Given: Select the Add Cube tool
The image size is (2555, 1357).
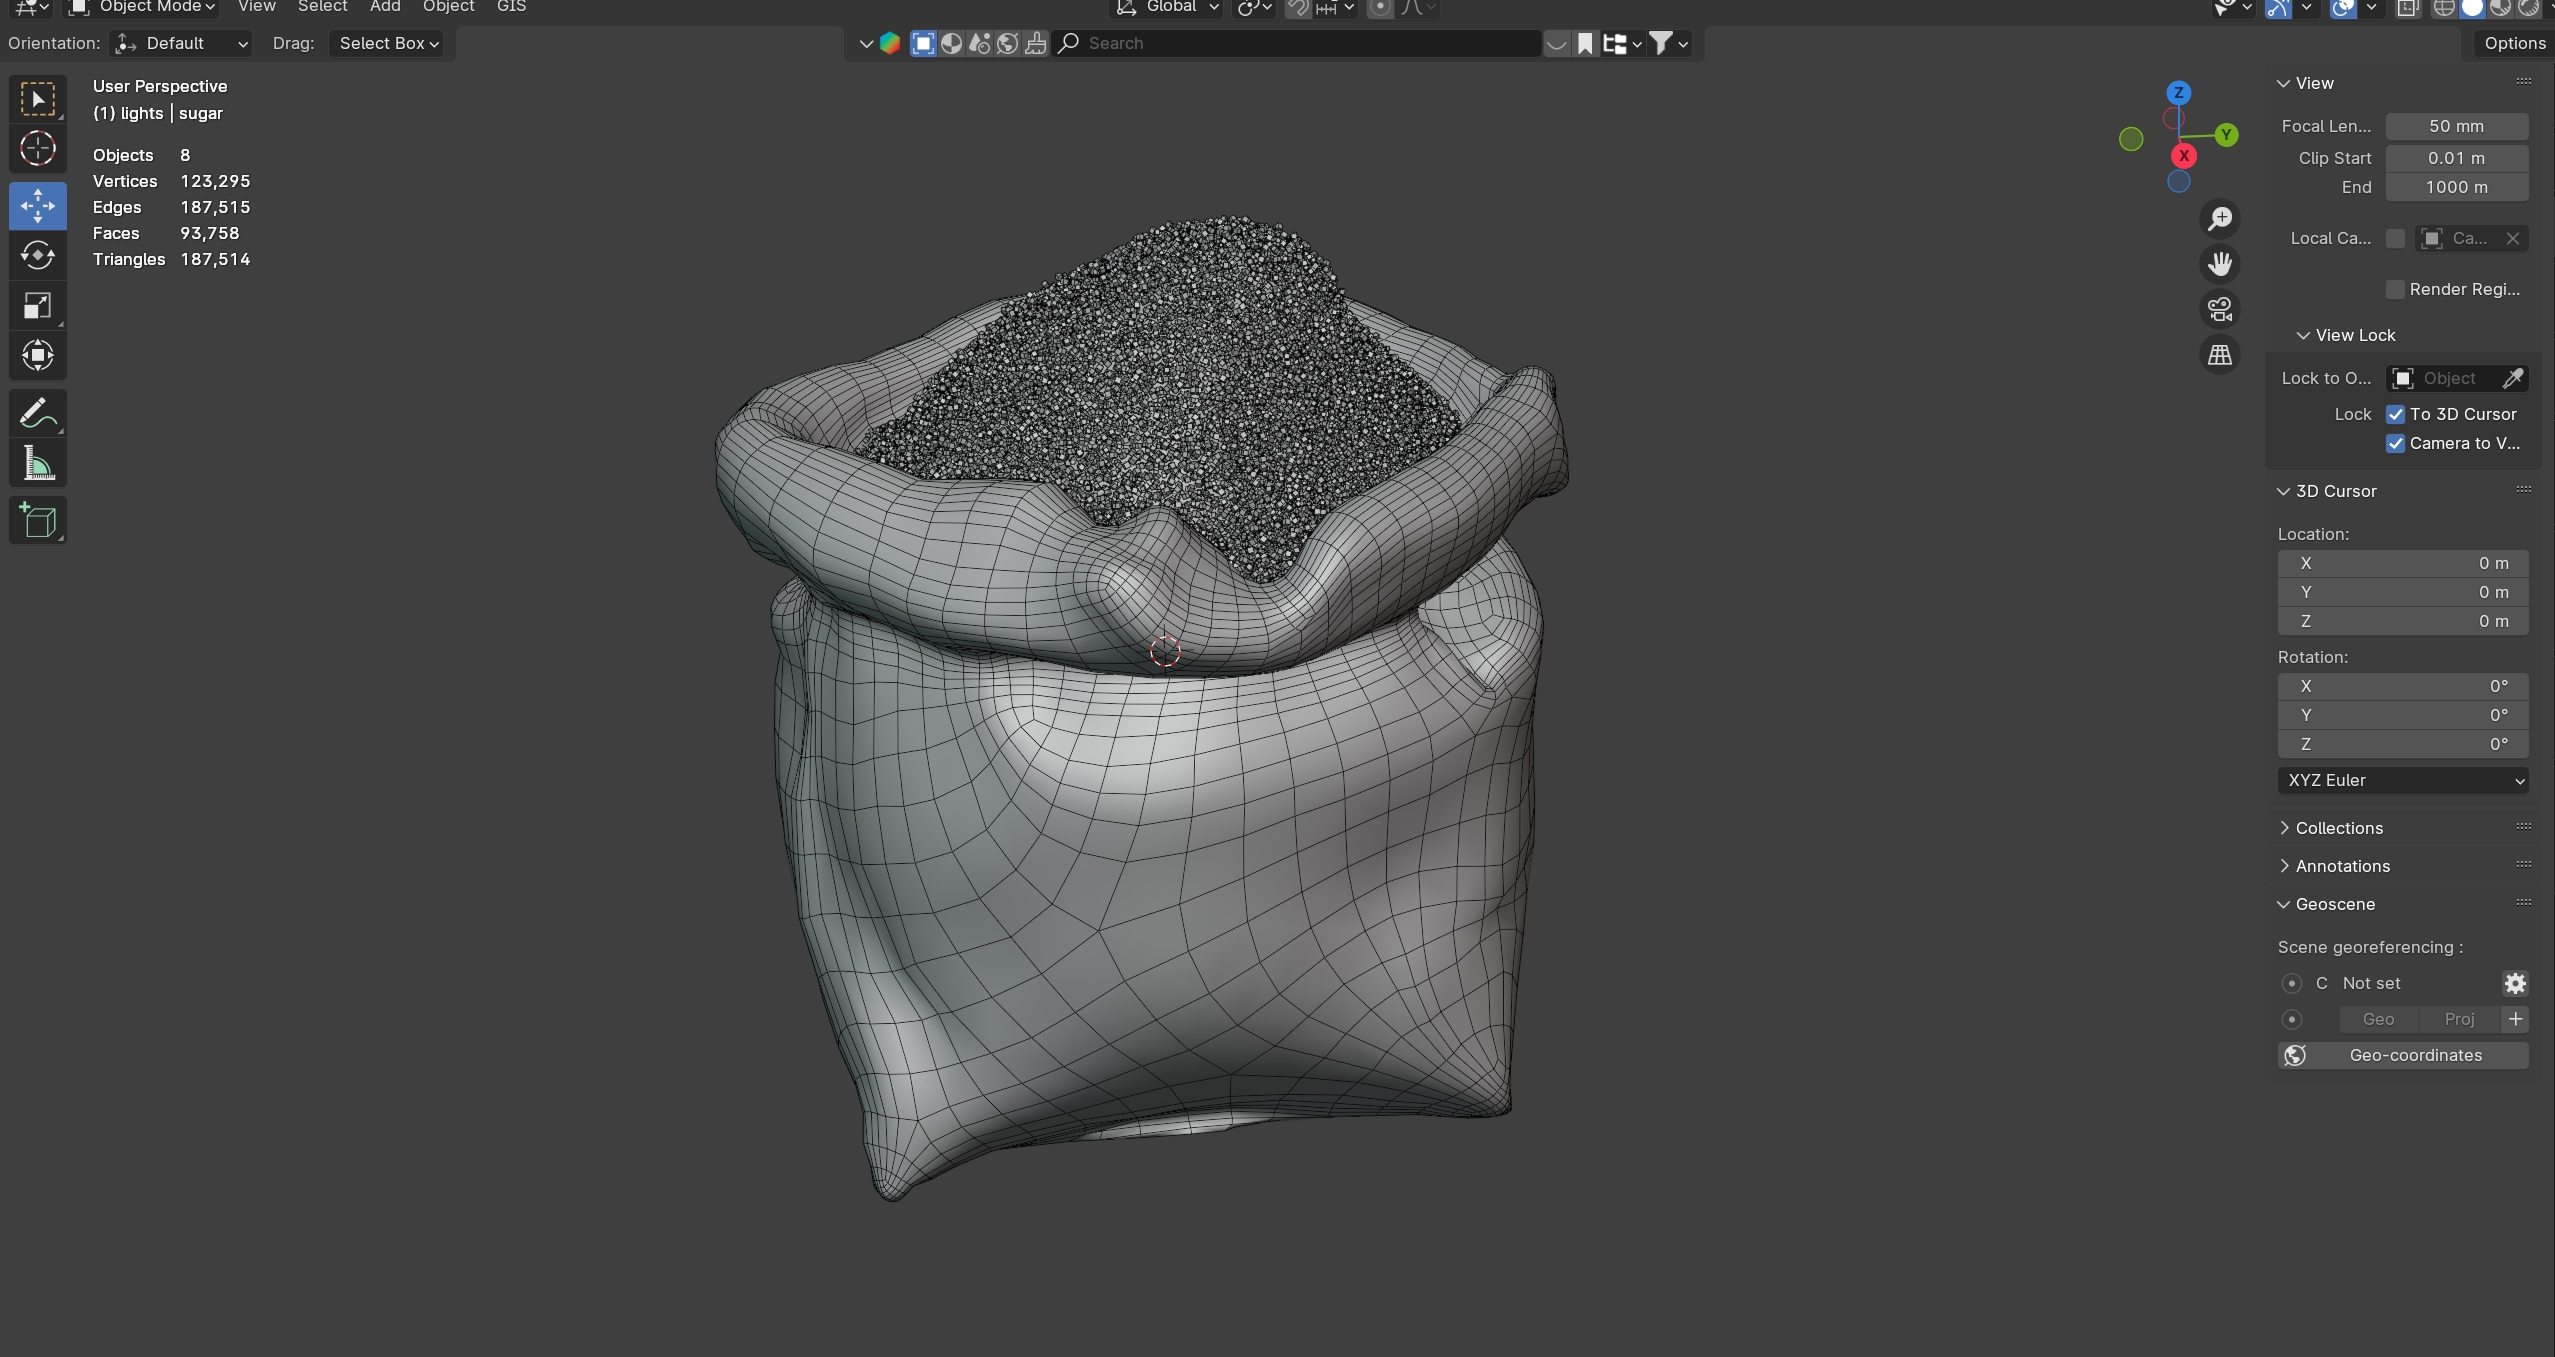Looking at the screenshot, I should (38, 521).
